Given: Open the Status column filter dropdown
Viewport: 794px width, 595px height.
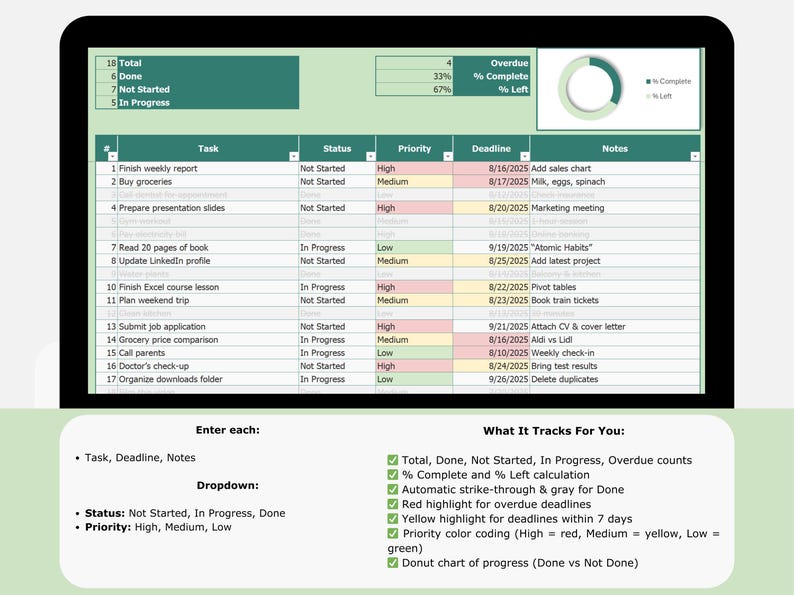Looking at the screenshot, I should pos(371,156).
